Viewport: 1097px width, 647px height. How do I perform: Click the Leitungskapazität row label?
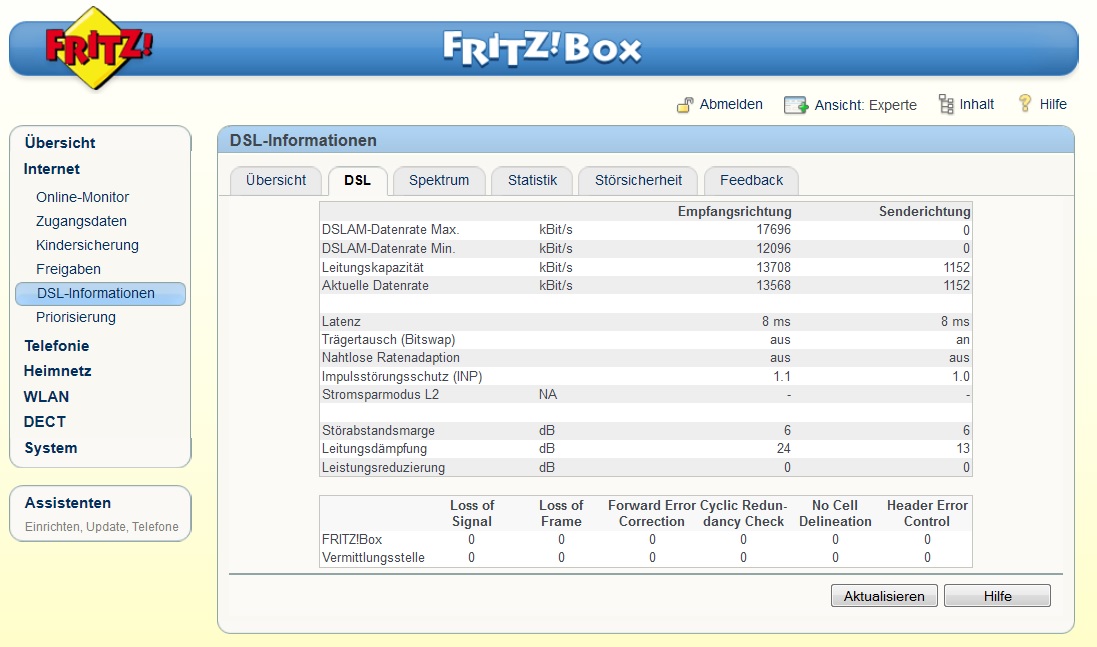point(373,267)
